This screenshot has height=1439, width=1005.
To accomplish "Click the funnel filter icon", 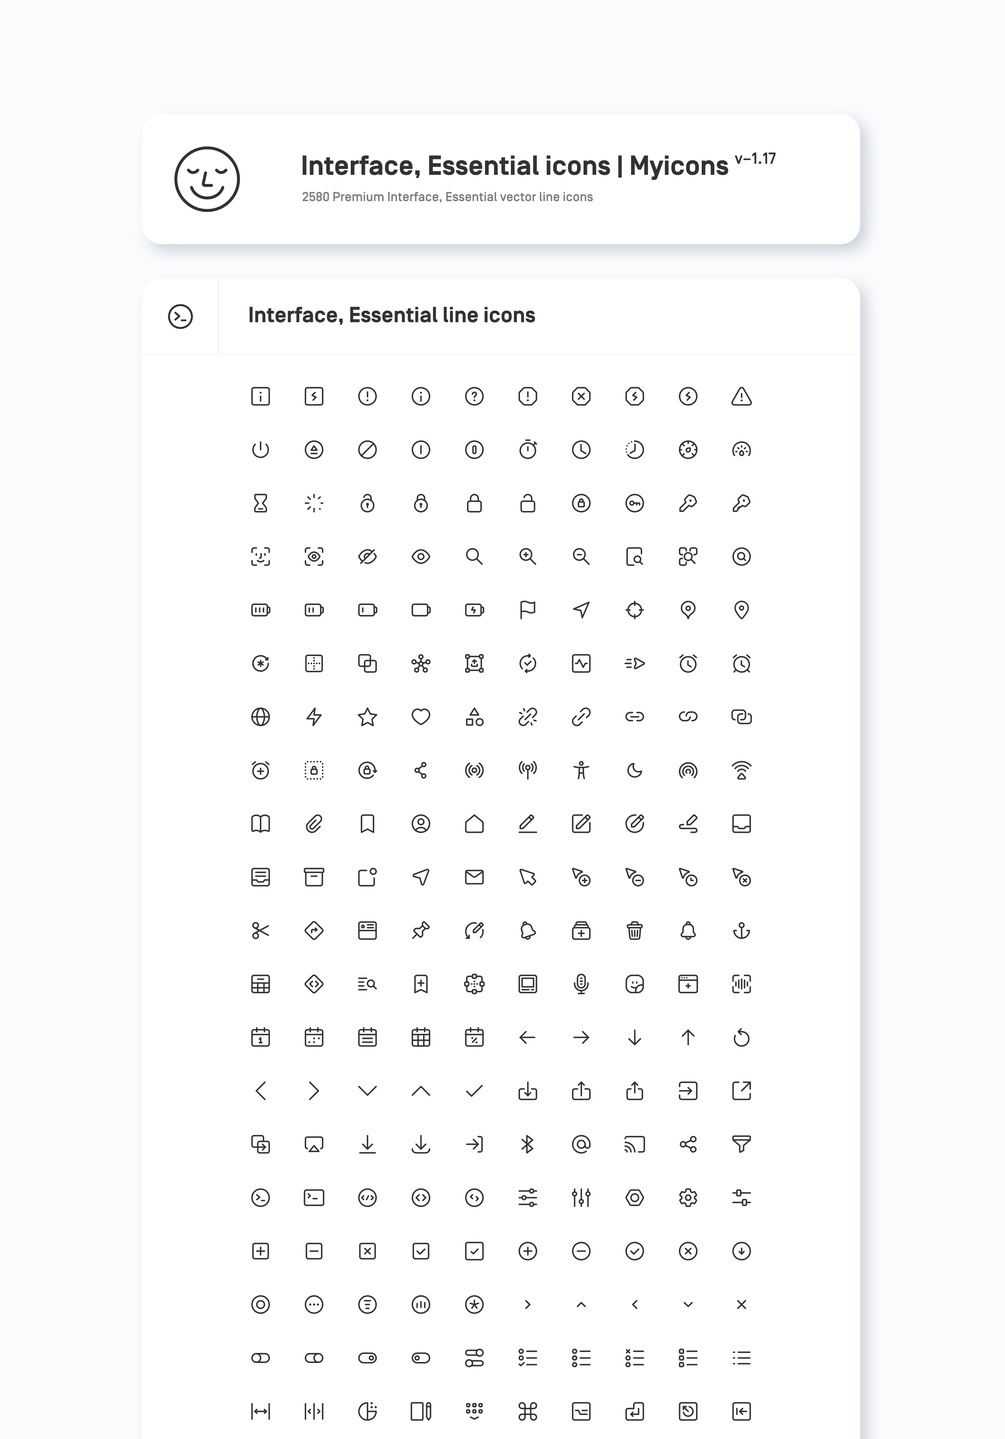I will tap(741, 1144).
